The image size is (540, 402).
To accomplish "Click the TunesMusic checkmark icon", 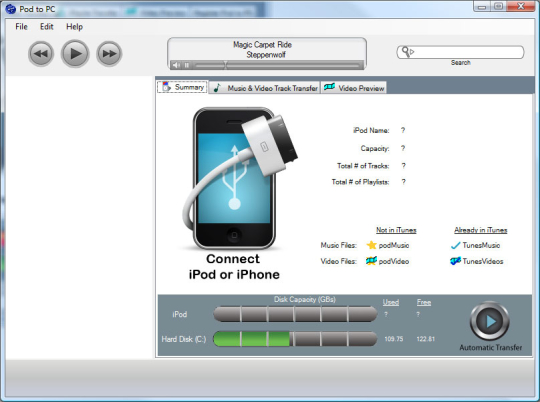I will click(x=455, y=245).
